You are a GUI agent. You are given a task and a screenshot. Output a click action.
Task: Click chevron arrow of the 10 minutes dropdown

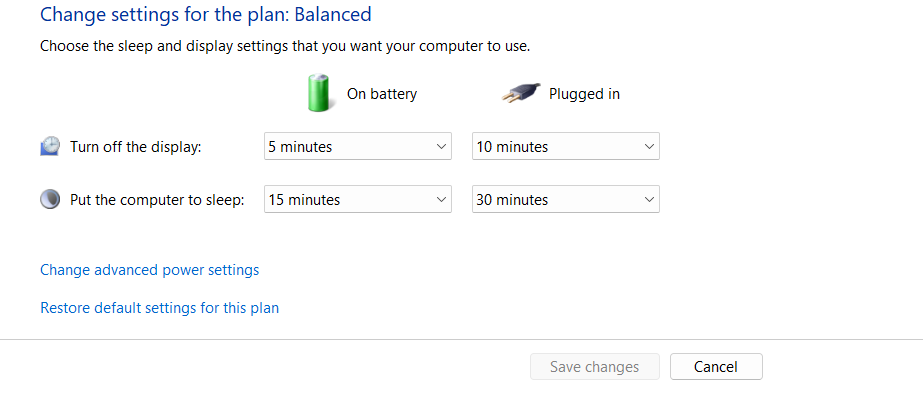649,147
